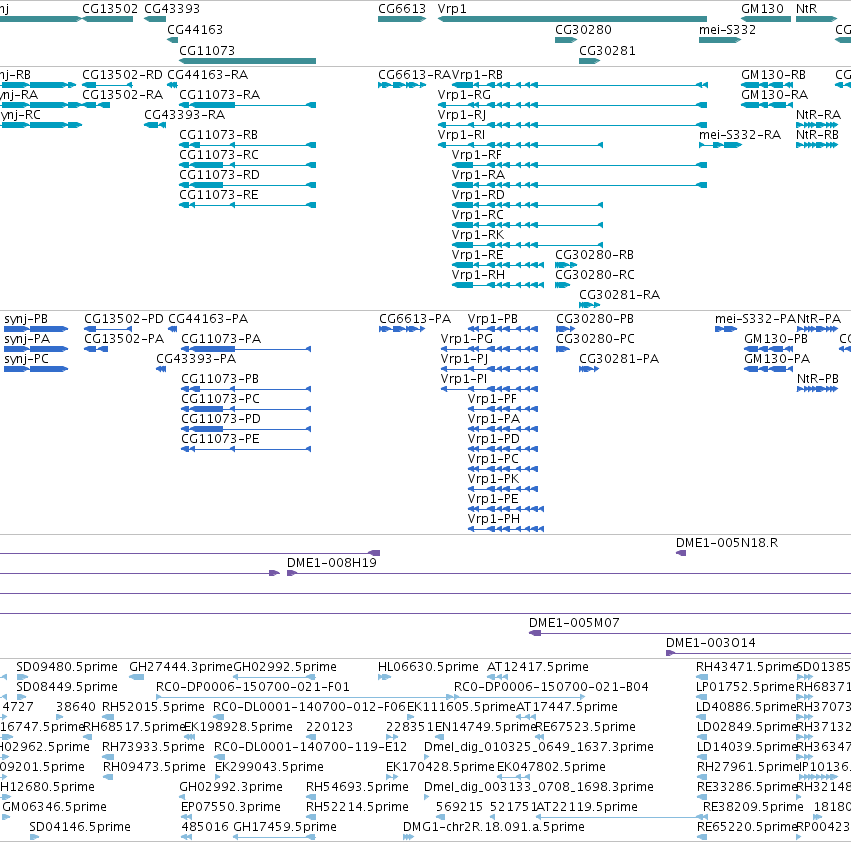The width and height of the screenshot is (851, 842).
Task: Click the Vrp1-RJ transcript label
Action: pos(462,115)
